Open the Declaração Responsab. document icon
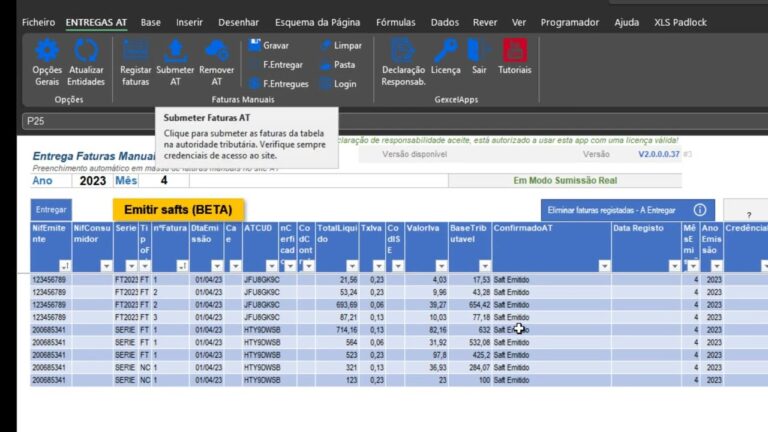Viewport: 768px width, 432px height. 403,50
